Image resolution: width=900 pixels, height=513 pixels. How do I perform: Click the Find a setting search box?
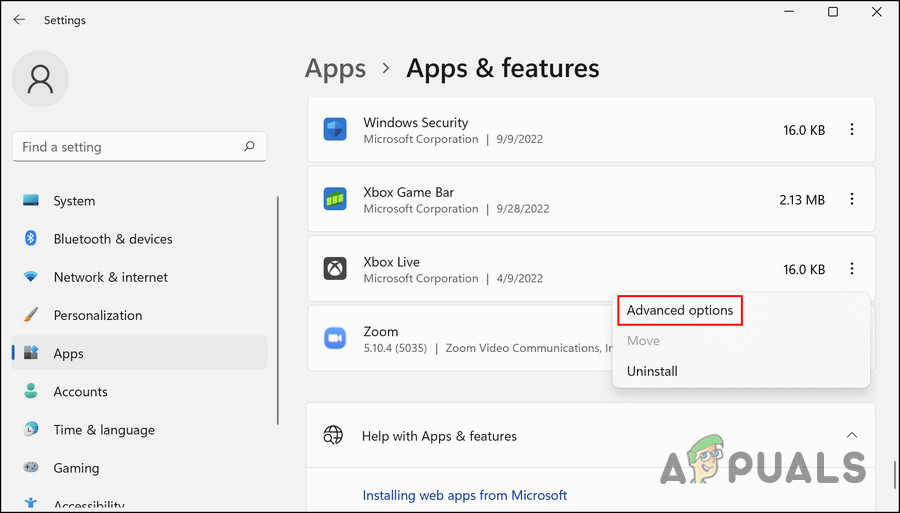coord(139,147)
